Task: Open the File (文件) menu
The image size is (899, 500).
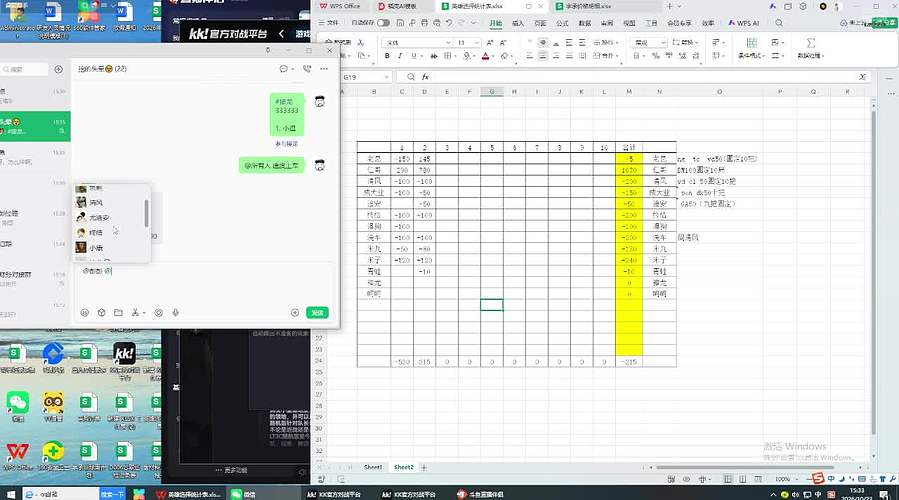Action: pos(329,23)
